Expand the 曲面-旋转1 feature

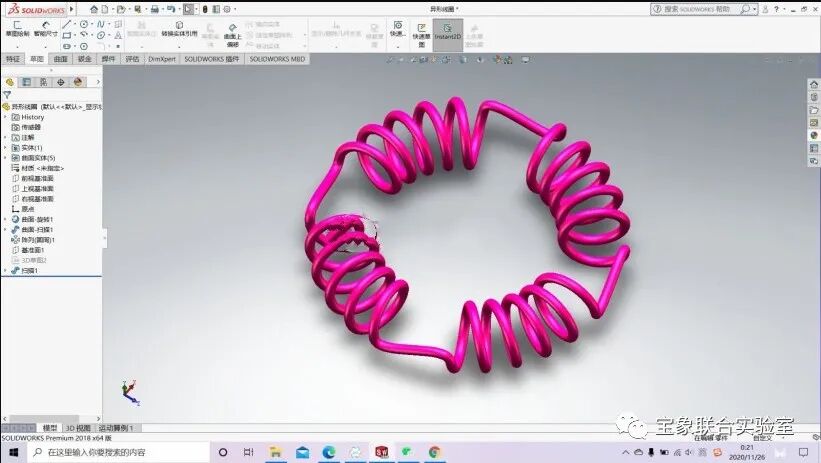[x=5, y=219]
